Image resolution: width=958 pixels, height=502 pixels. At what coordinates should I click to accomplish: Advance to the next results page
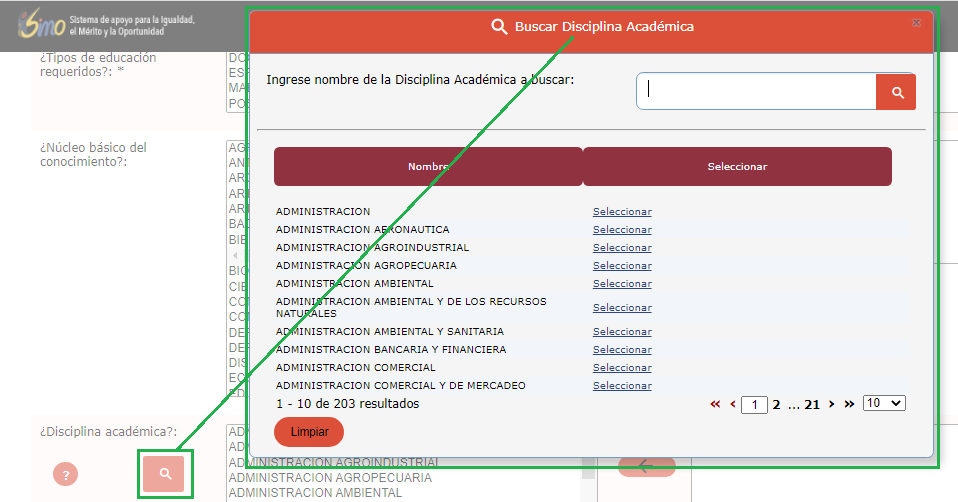click(831, 404)
